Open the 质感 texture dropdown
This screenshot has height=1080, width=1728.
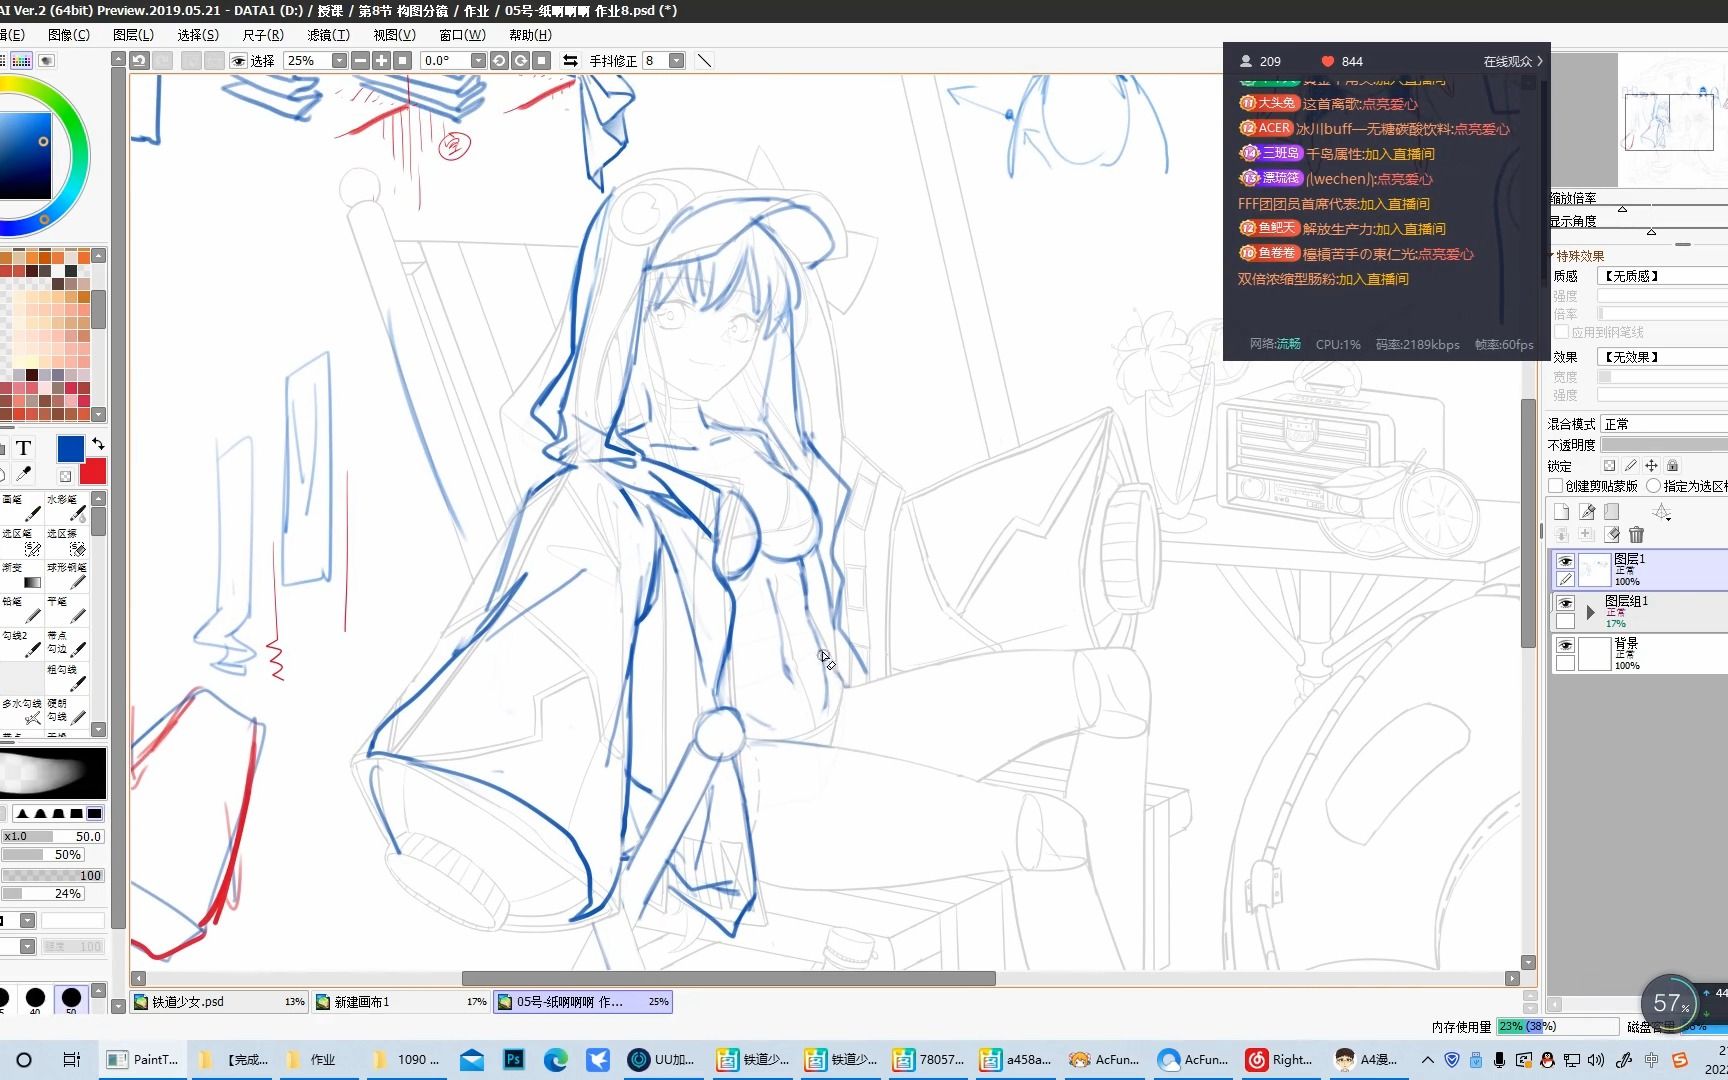(1663, 276)
